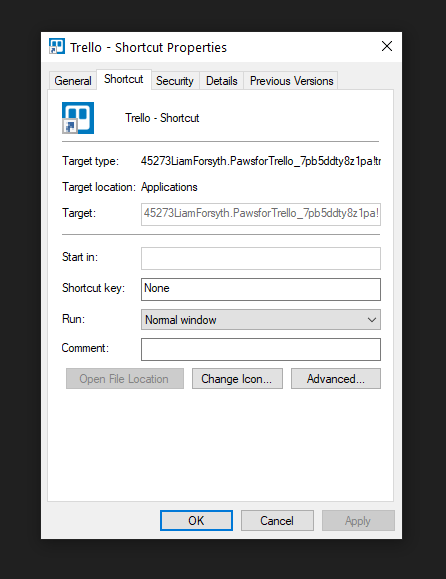
Task: Click the greyed-out Target path field
Action: click(261, 214)
